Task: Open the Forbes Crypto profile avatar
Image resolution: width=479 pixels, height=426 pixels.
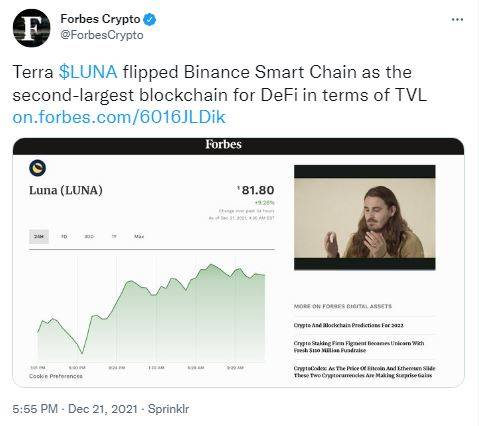Action: click(x=32, y=28)
